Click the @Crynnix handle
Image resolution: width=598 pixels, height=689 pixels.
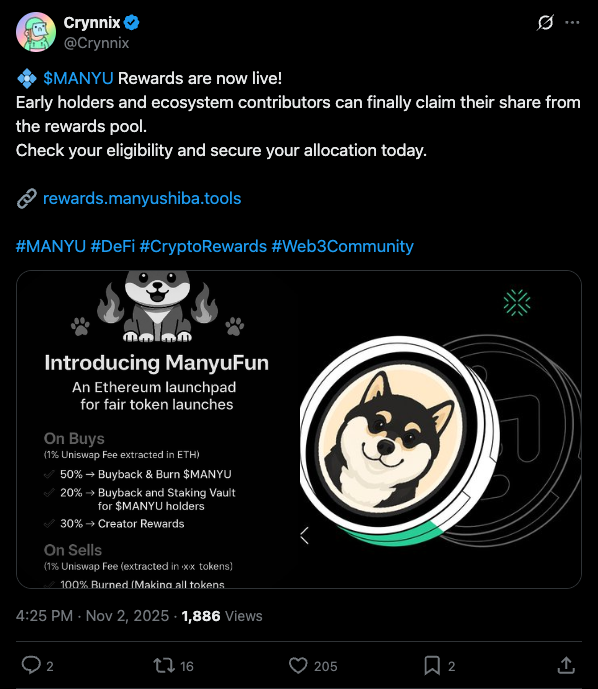96,43
